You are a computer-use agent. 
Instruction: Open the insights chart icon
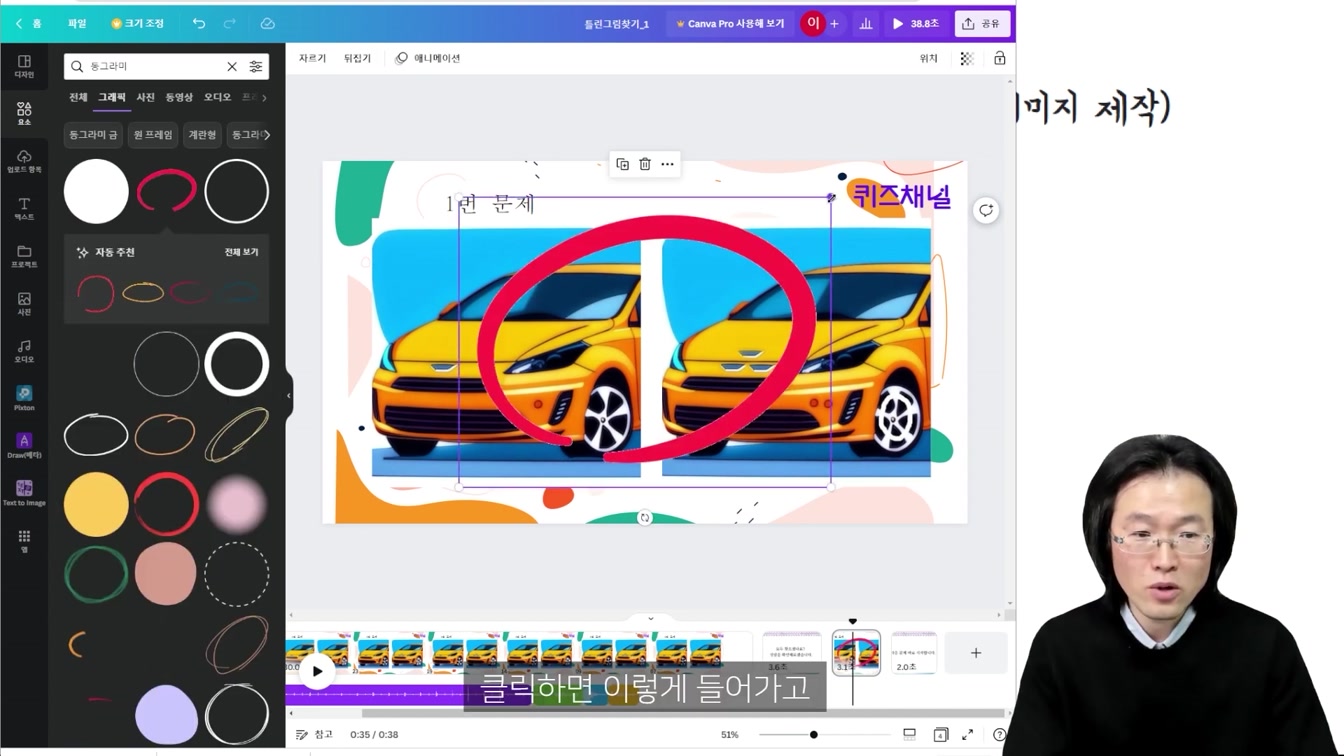pyautogui.click(x=865, y=23)
